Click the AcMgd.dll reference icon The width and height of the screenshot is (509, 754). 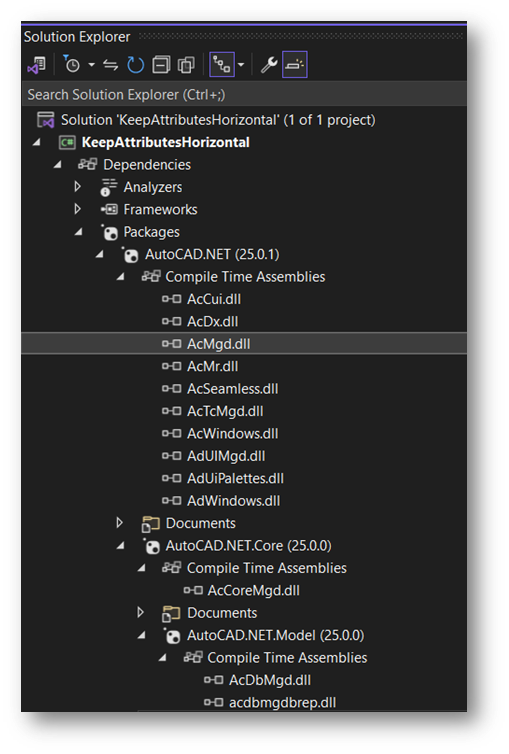172,344
